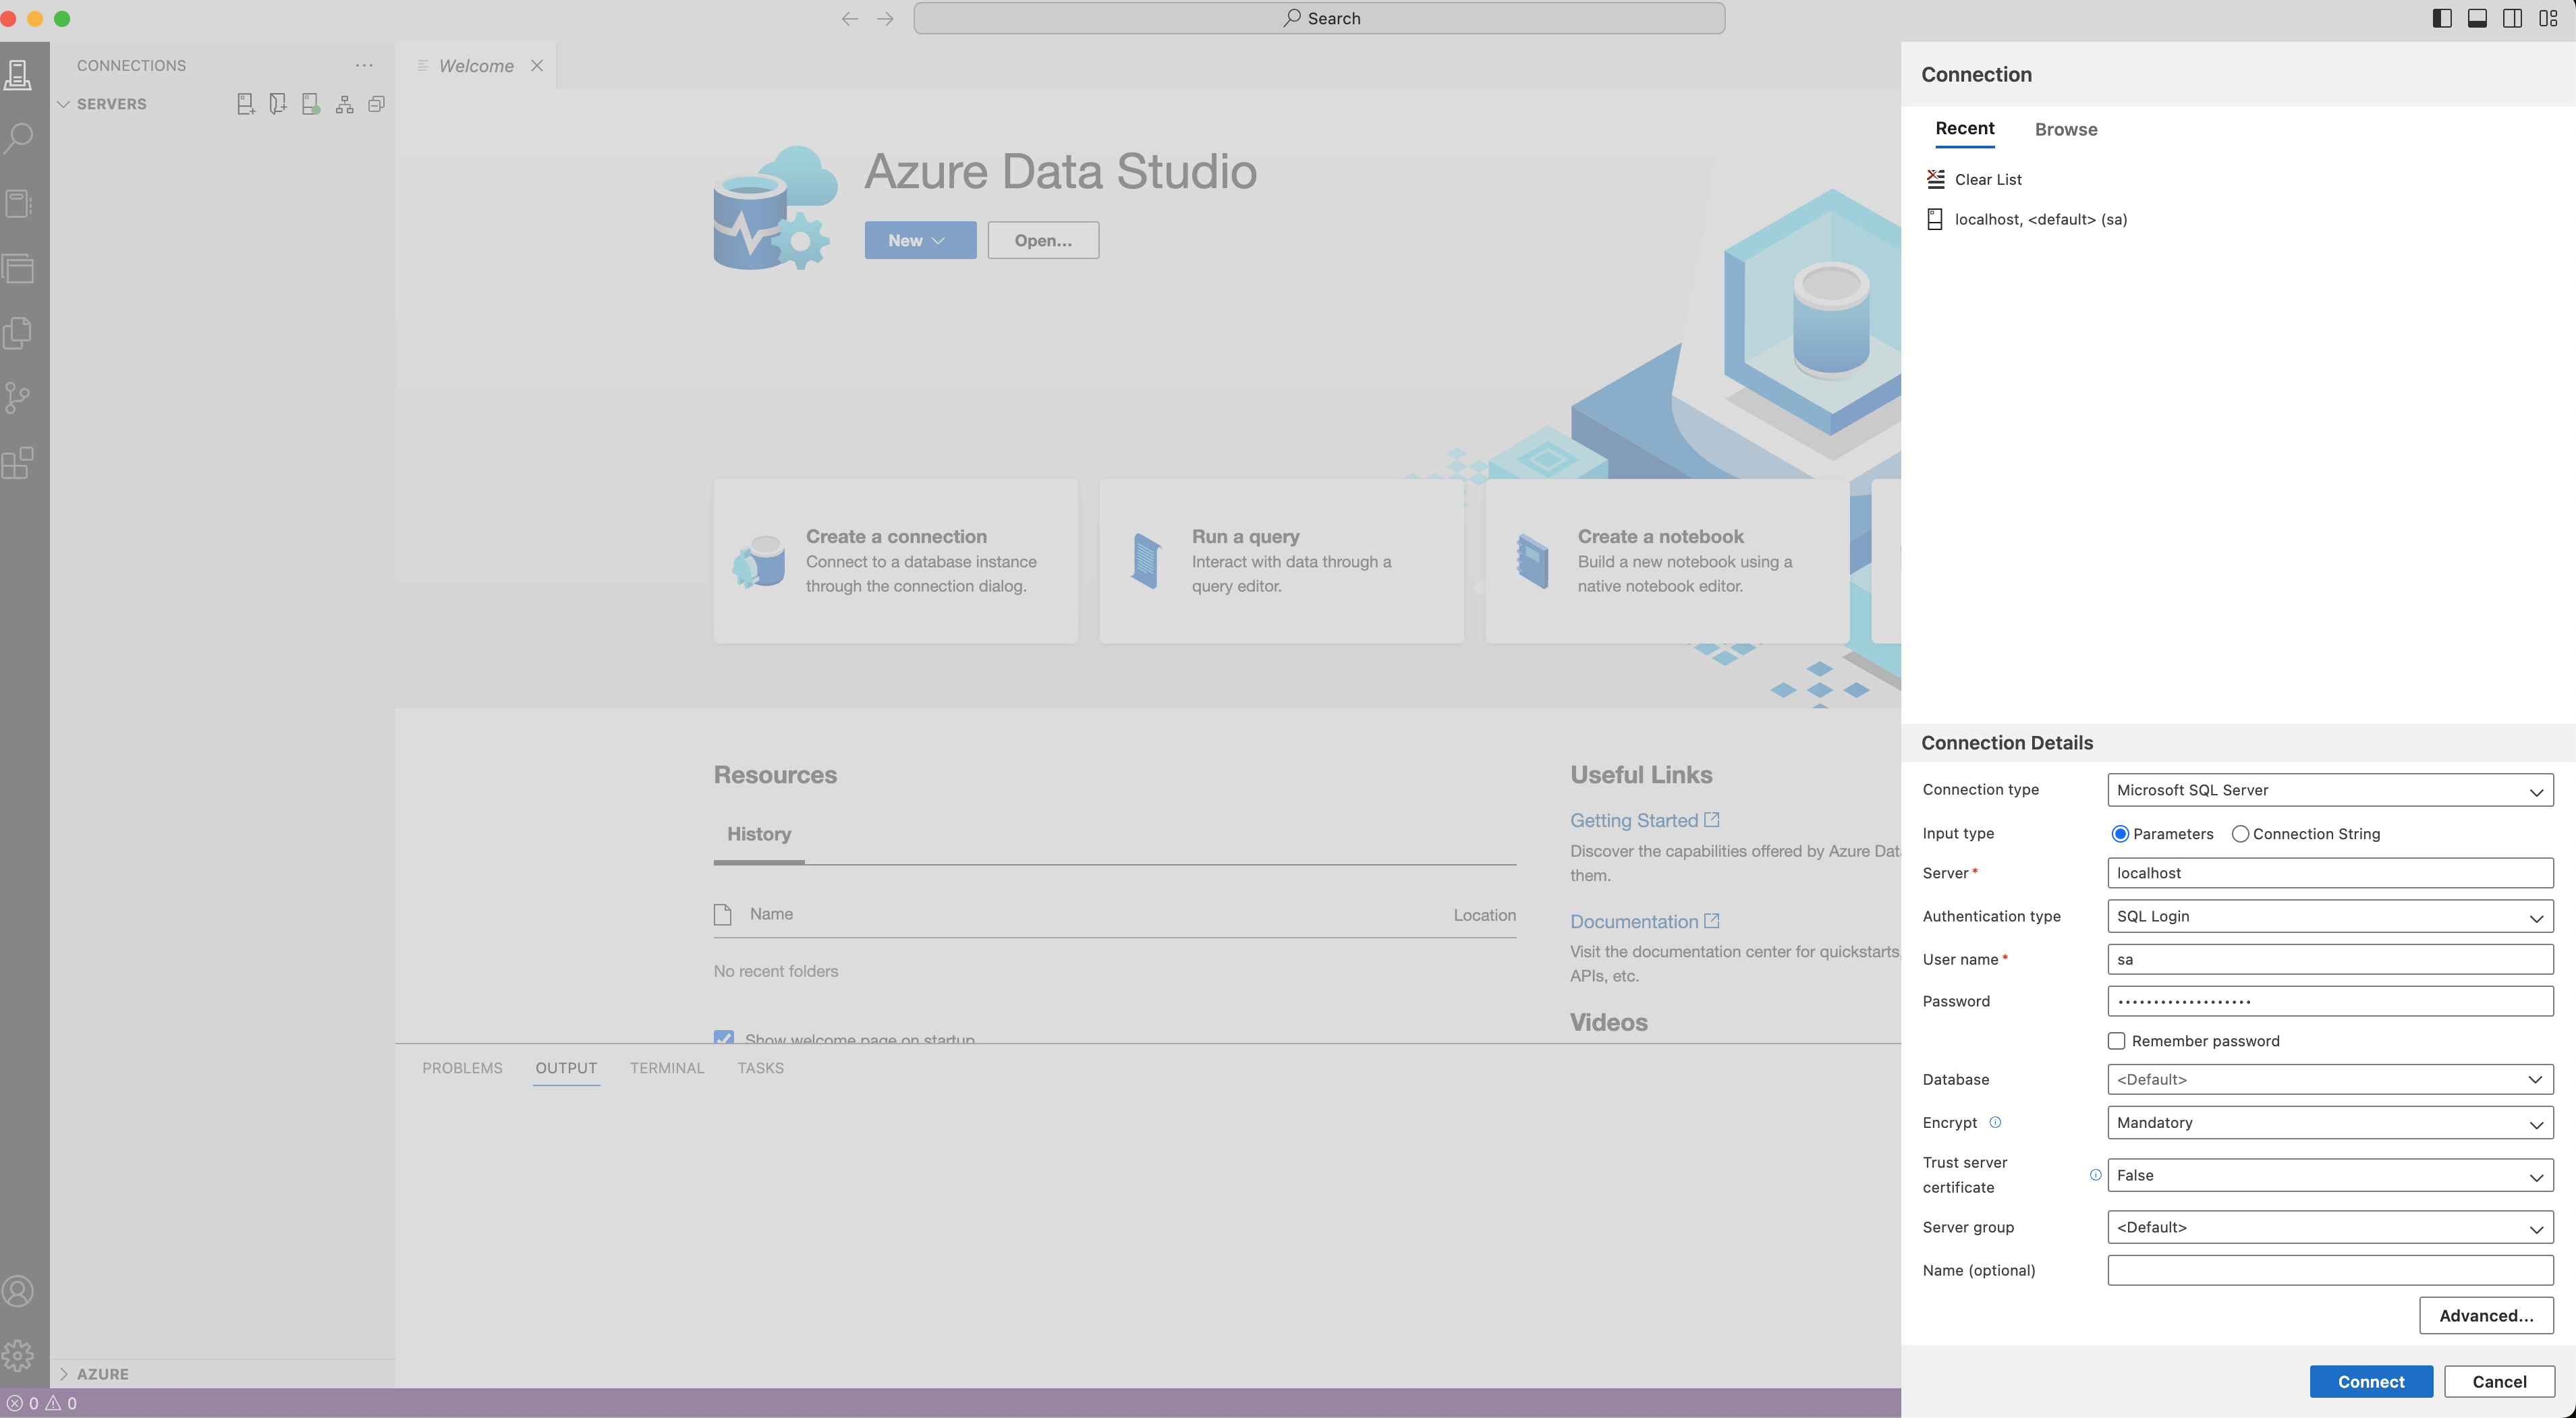The width and height of the screenshot is (2576, 1418).
Task: Open the Encrypt Mandatory dropdown
Action: click(x=2329, y=1123)
